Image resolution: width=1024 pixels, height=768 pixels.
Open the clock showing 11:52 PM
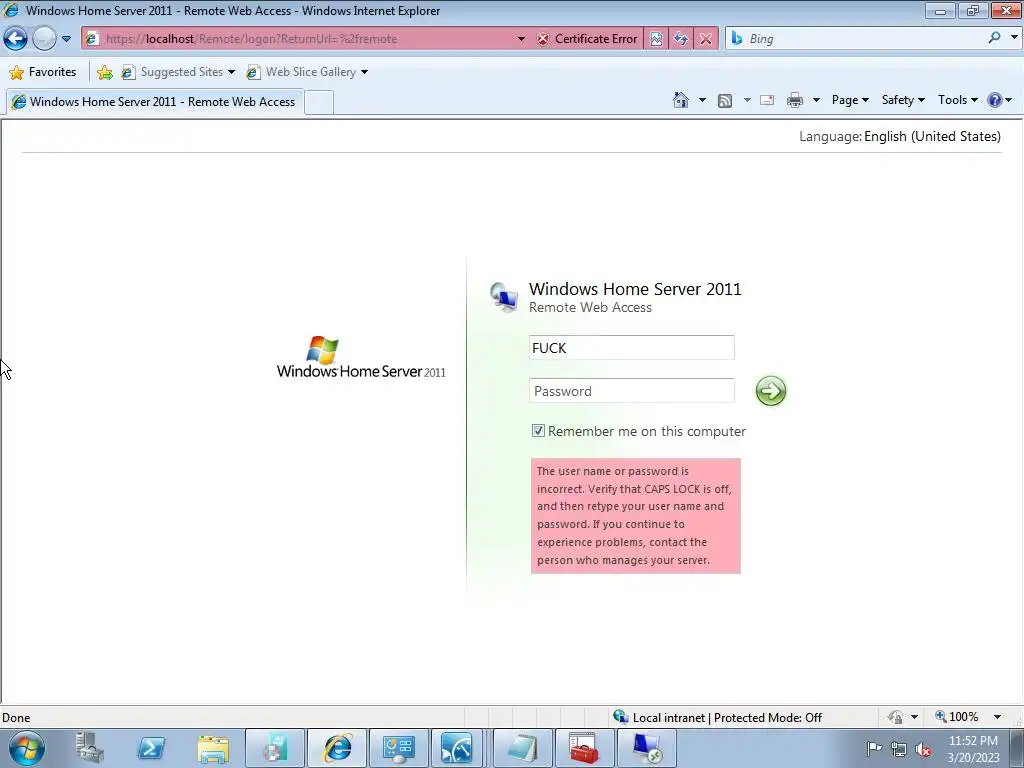[973, 748]
